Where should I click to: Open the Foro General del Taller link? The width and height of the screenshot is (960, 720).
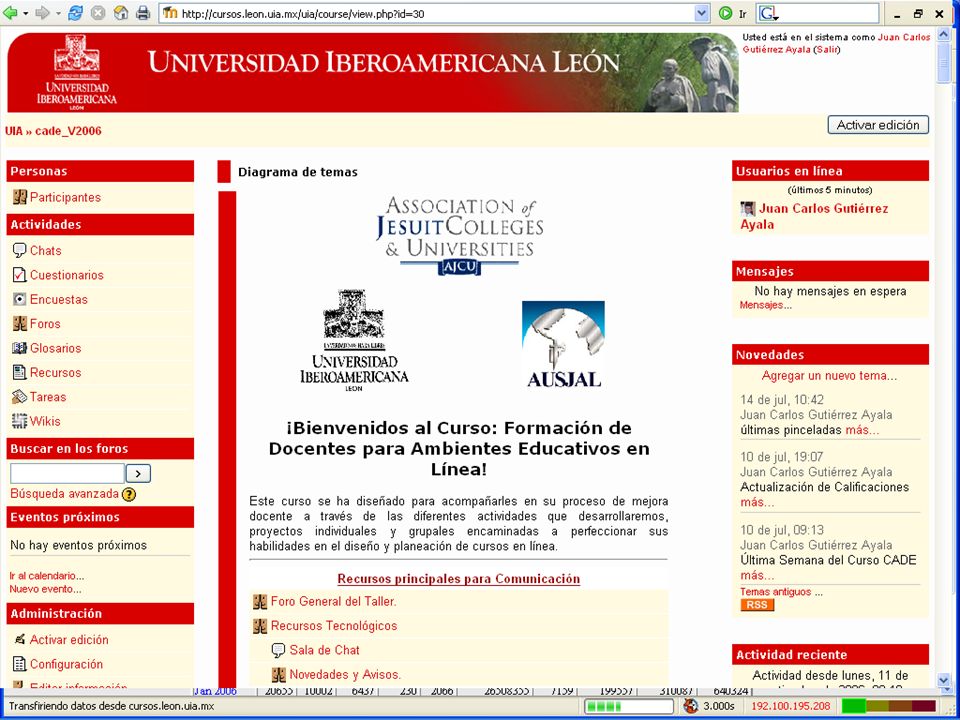pyautogui.click(x=334, y=601)
